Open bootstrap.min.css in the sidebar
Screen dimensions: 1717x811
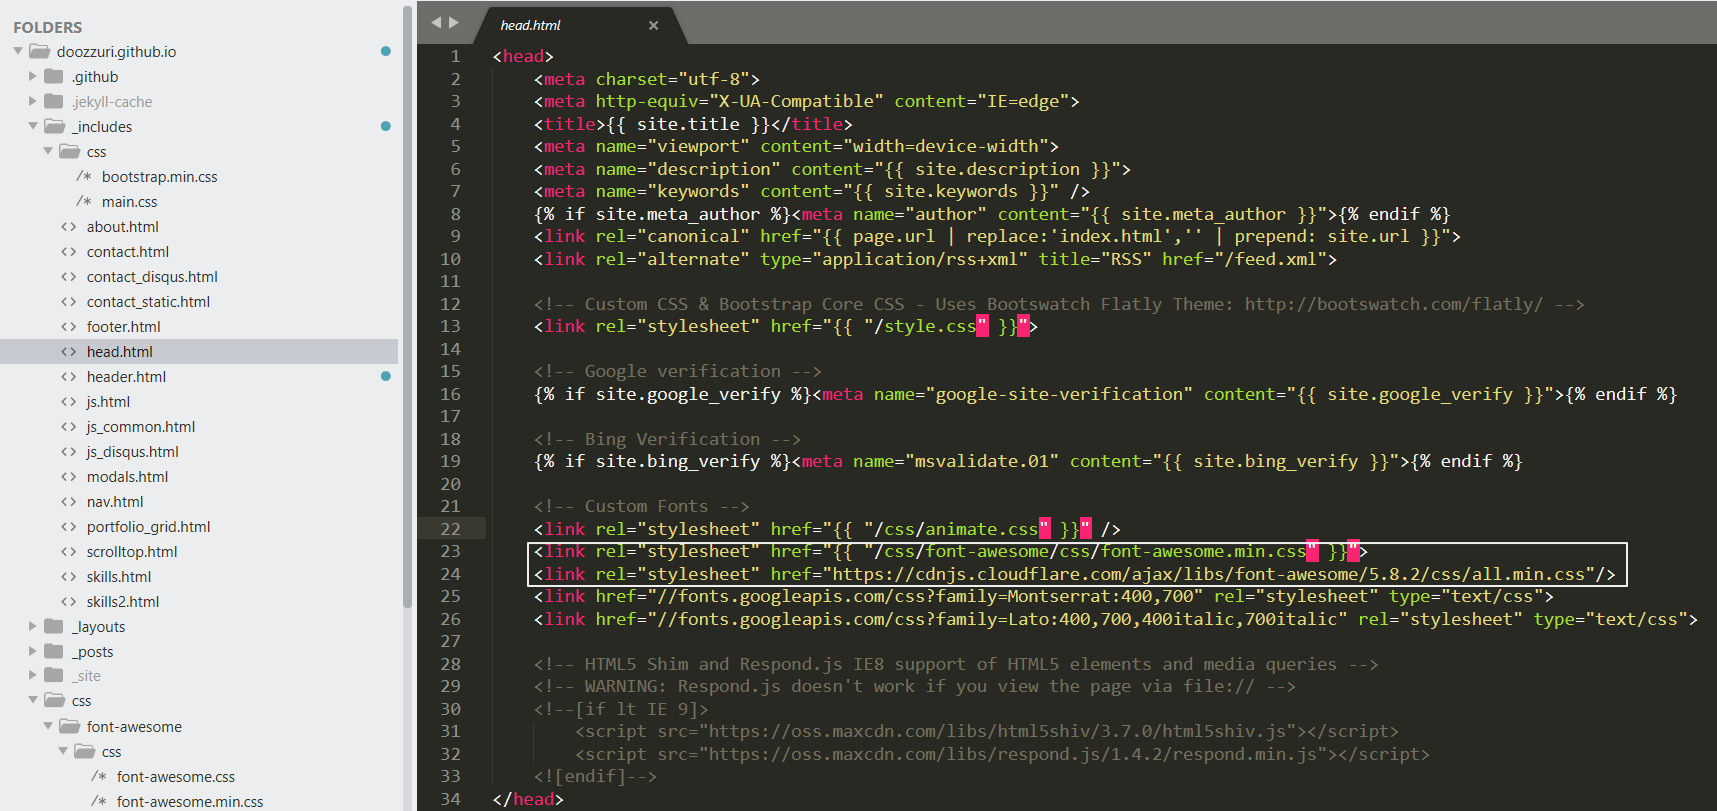159,177
